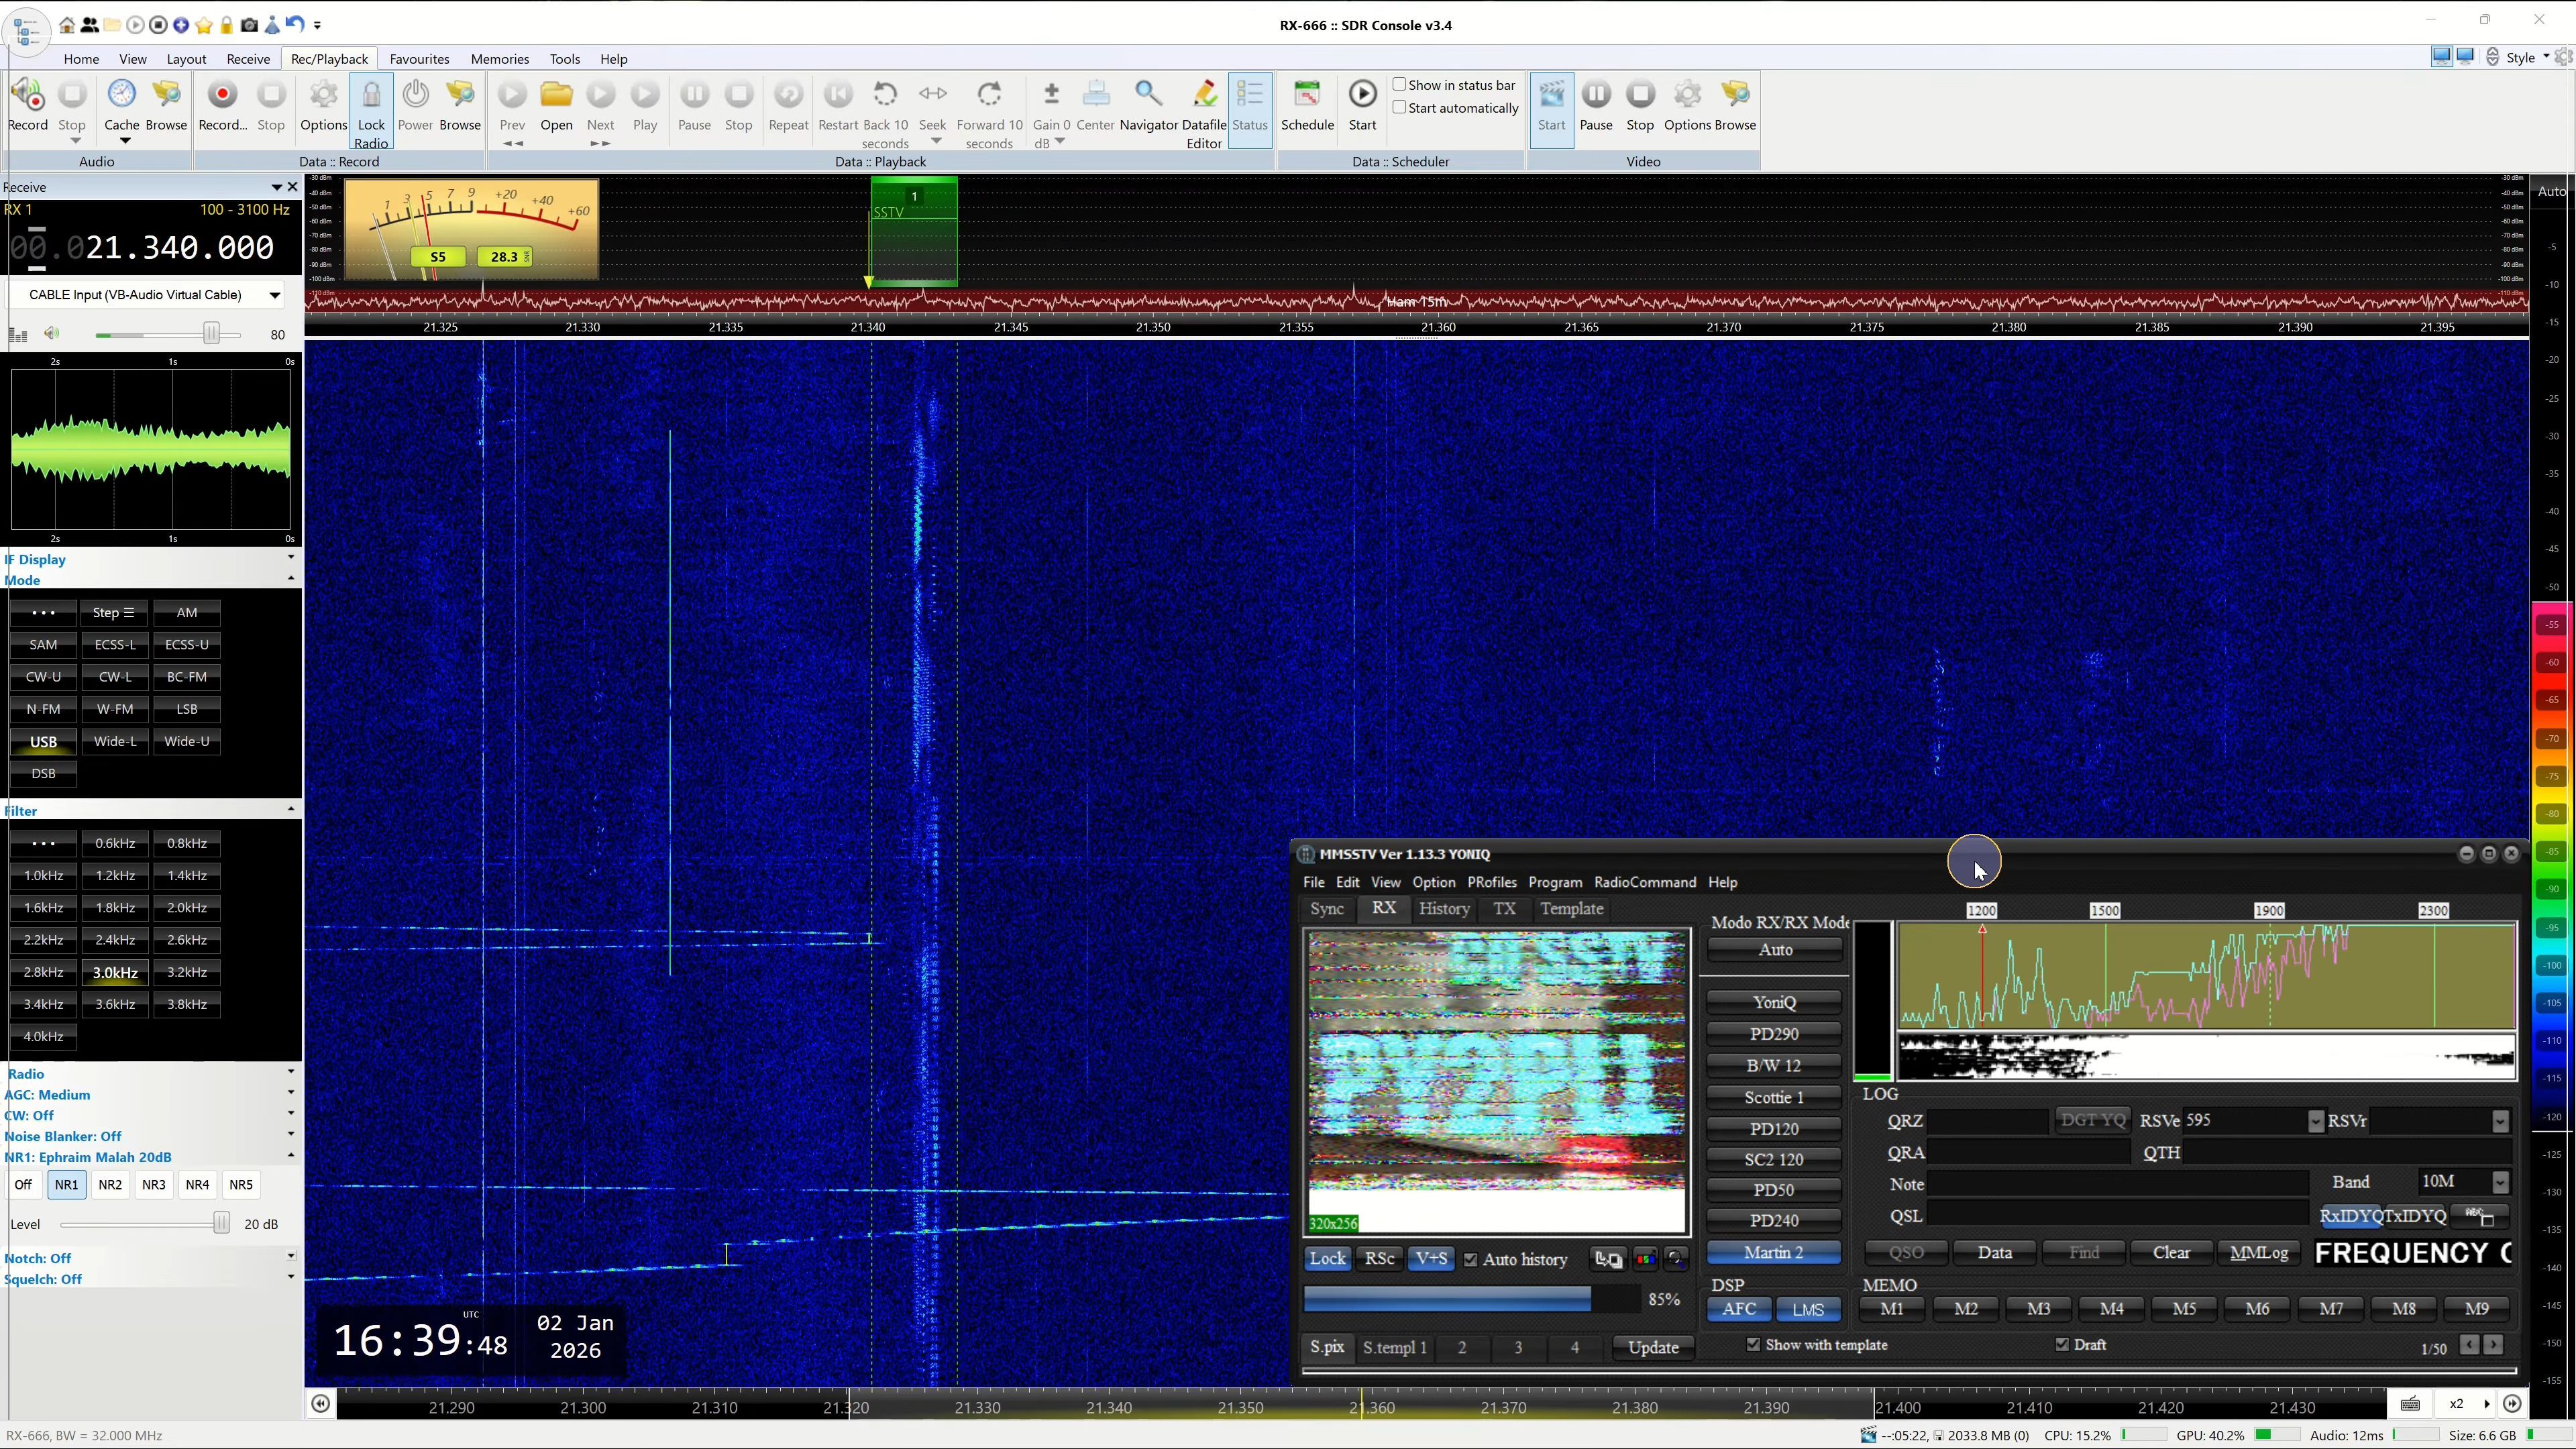This screenshot has width=2576, height=1449.
Task: Check Start automatically option
Action: click(x=1400, y=108)
